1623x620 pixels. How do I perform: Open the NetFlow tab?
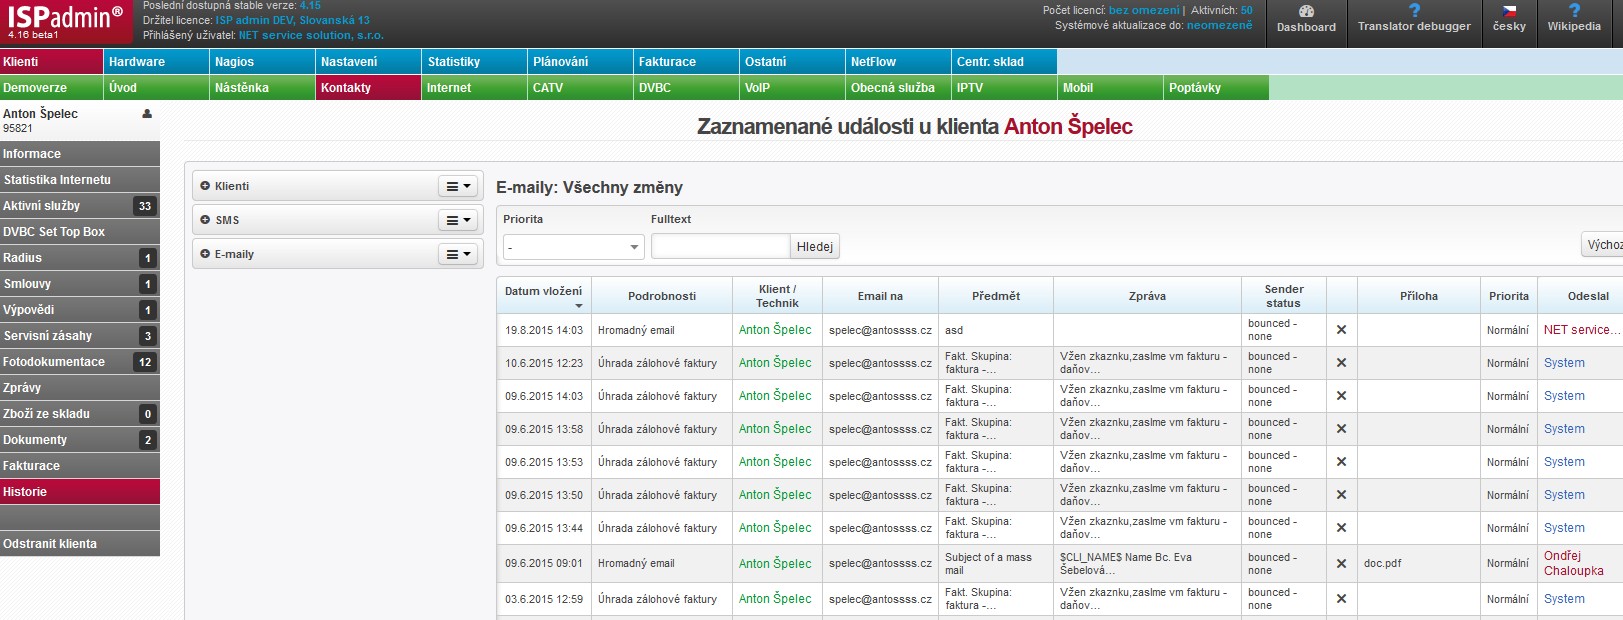tap(898, 62)
